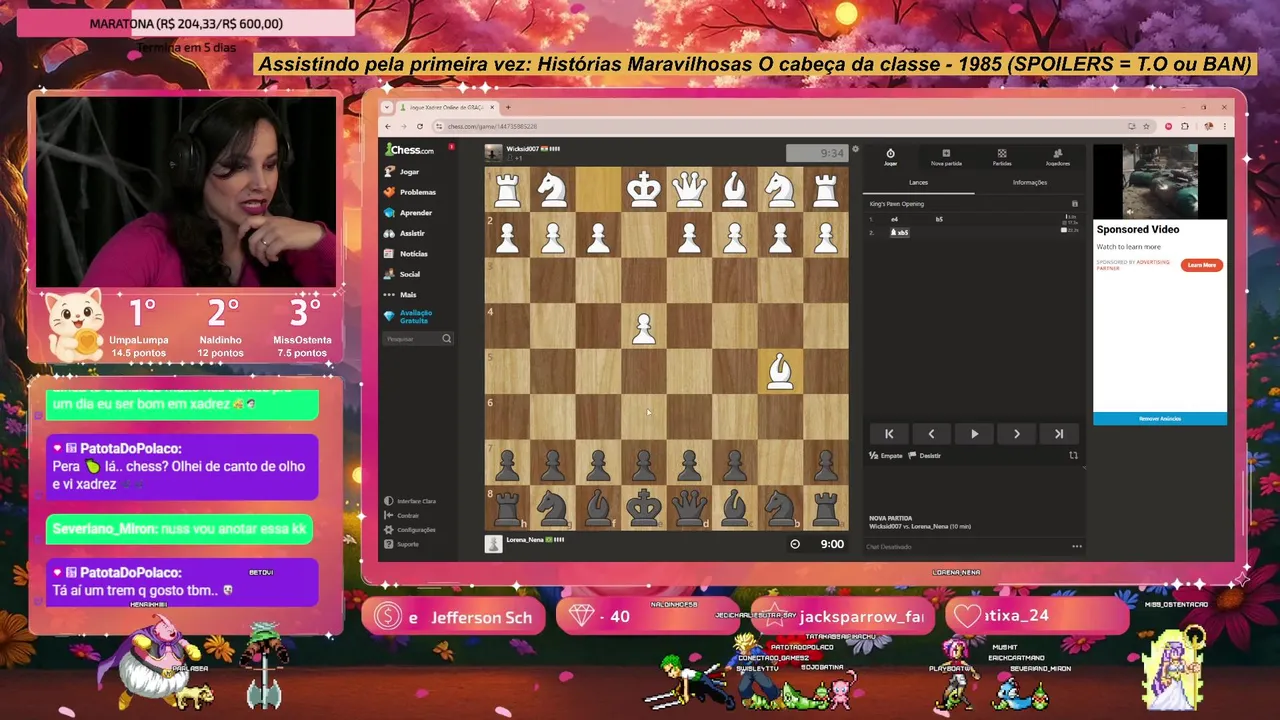
Task: Close the Jogue Xadrez Online tab
Action: [493, 107]
